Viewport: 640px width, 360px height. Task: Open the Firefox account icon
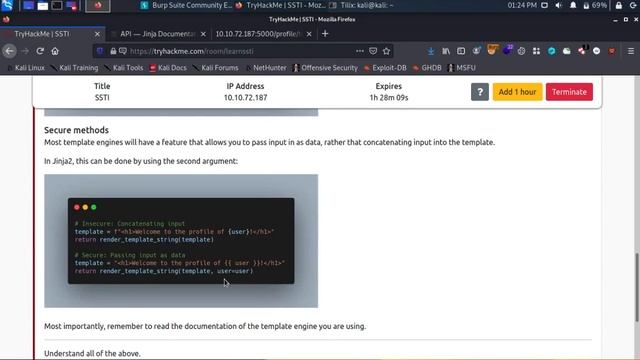pyautogui.click(x=476, y=51)
